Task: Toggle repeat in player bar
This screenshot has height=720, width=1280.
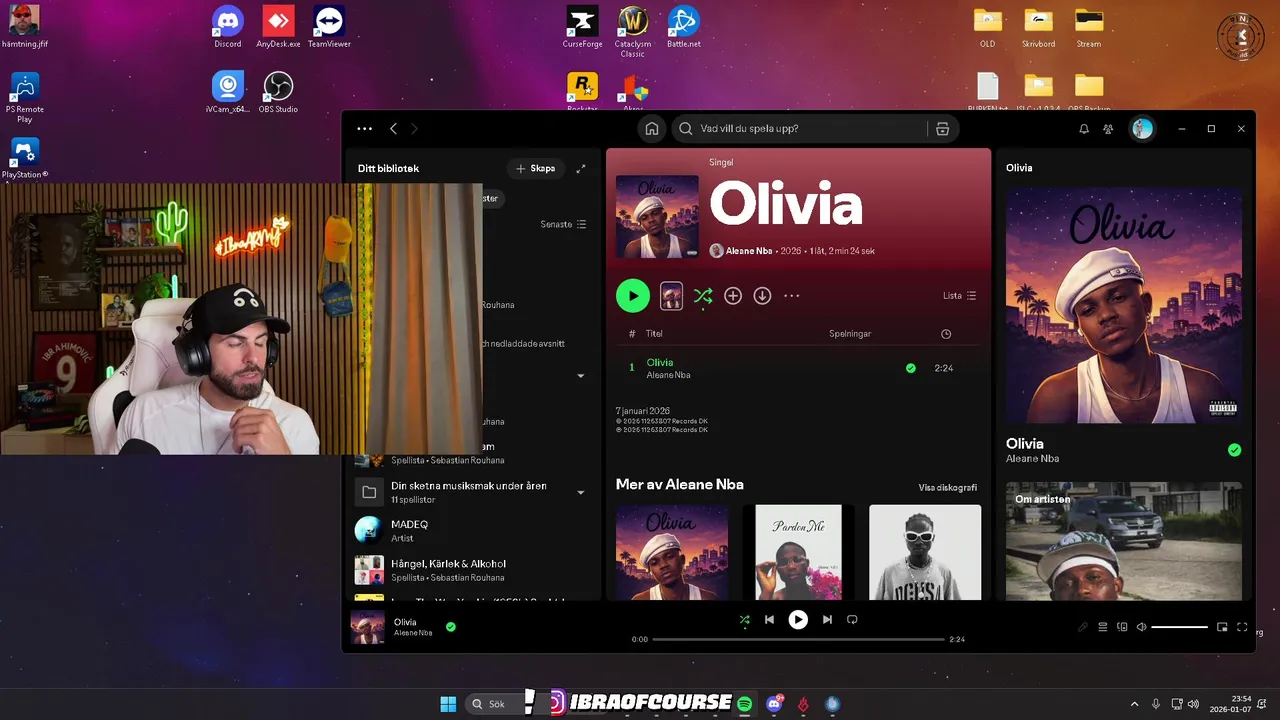Action: pyautogui.click(x=852, y=619)
